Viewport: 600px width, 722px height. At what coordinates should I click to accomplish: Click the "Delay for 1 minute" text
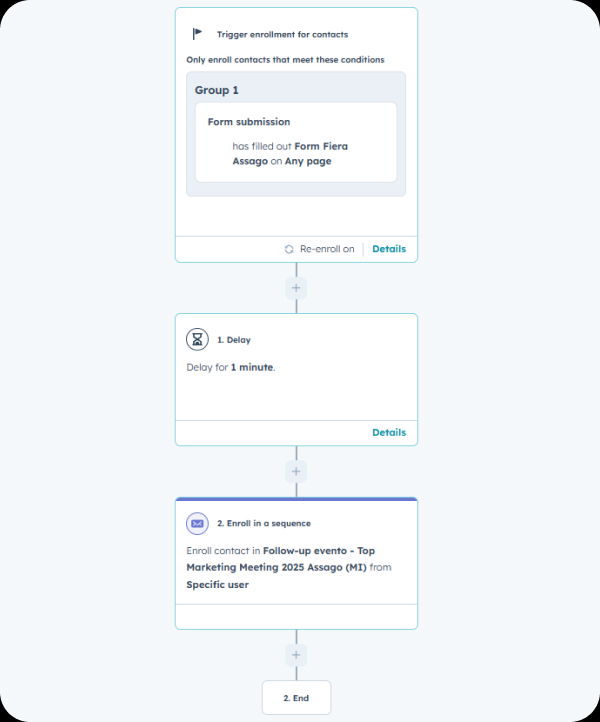[x=231, y=367]
